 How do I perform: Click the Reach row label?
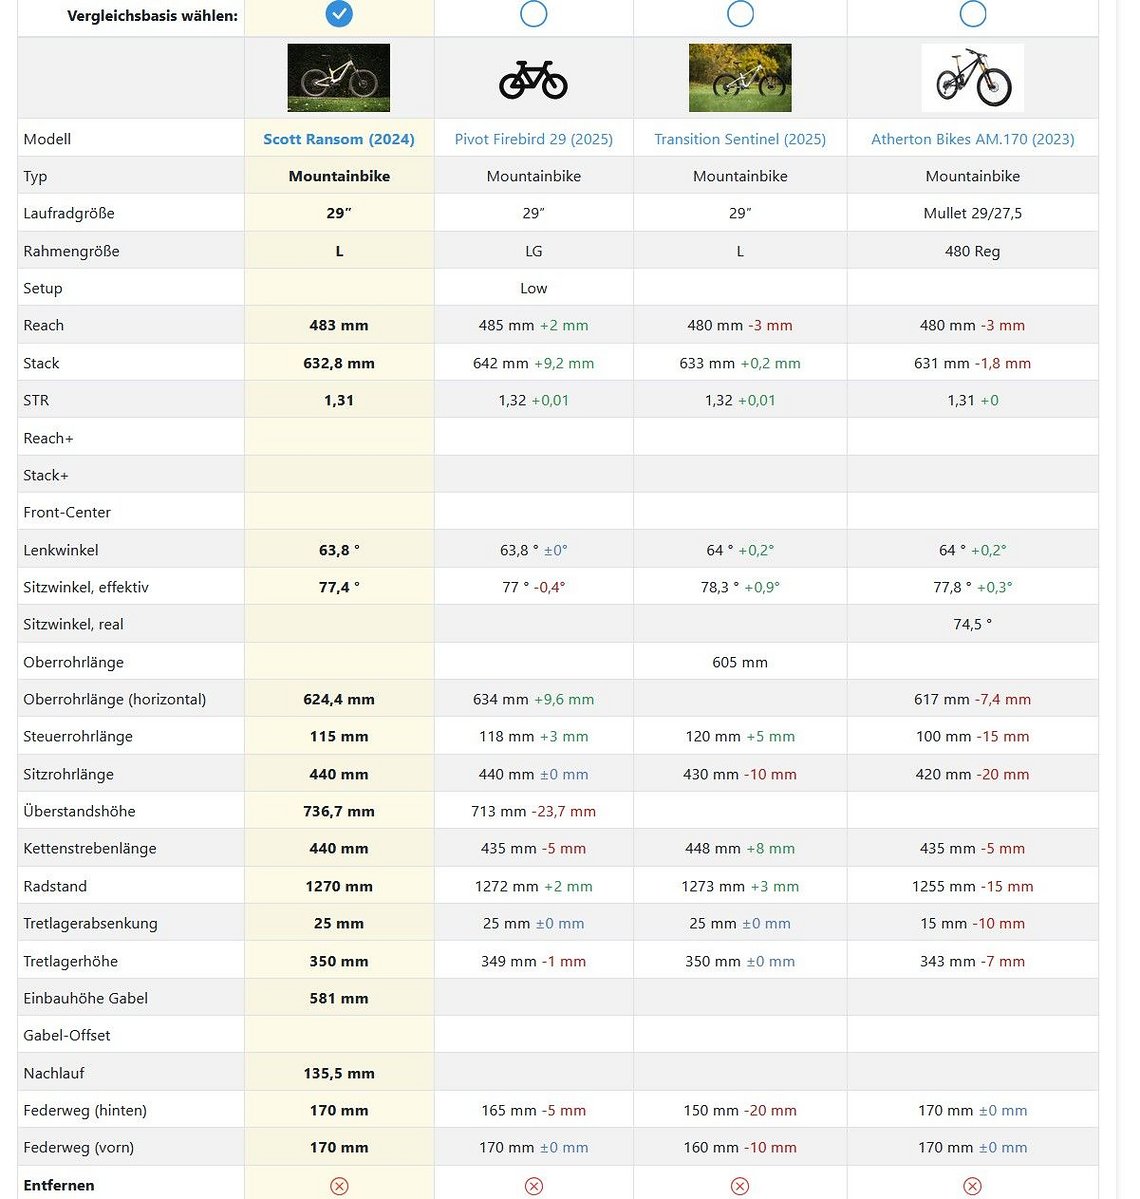(44, 325)
